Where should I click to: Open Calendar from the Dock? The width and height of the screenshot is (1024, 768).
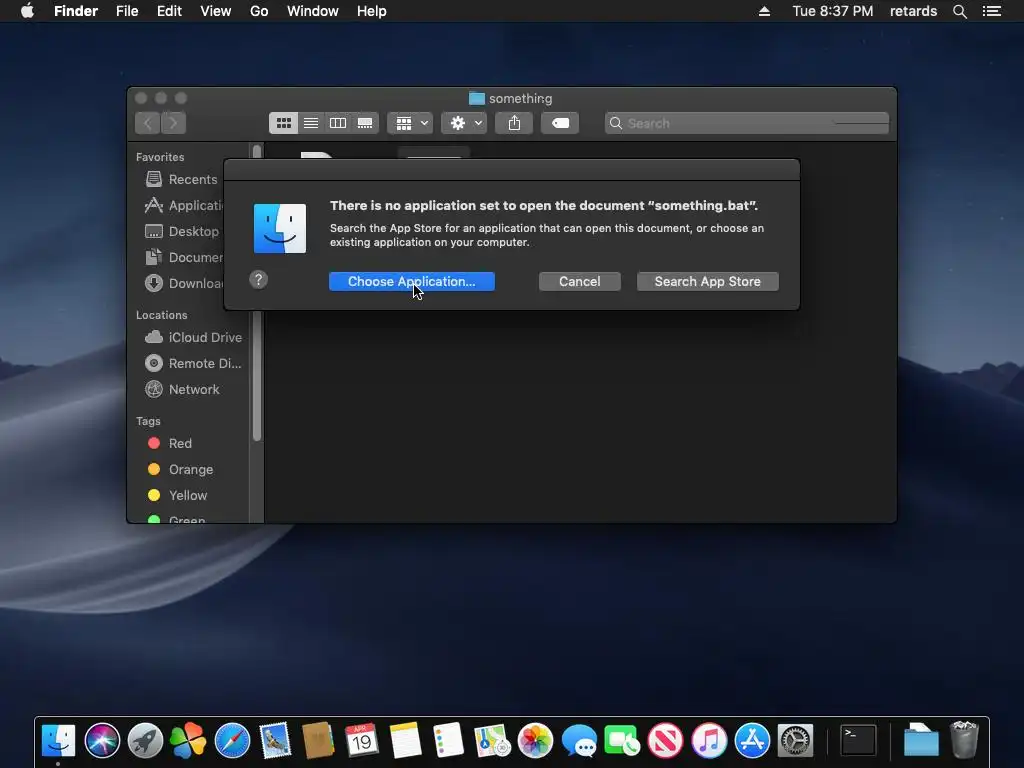pos(362,741)
